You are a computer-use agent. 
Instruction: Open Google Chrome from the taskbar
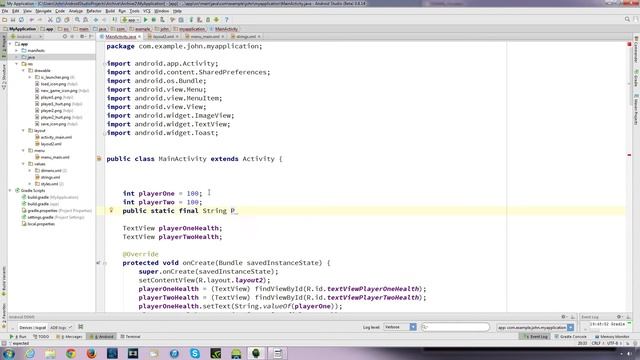(71, 353)
